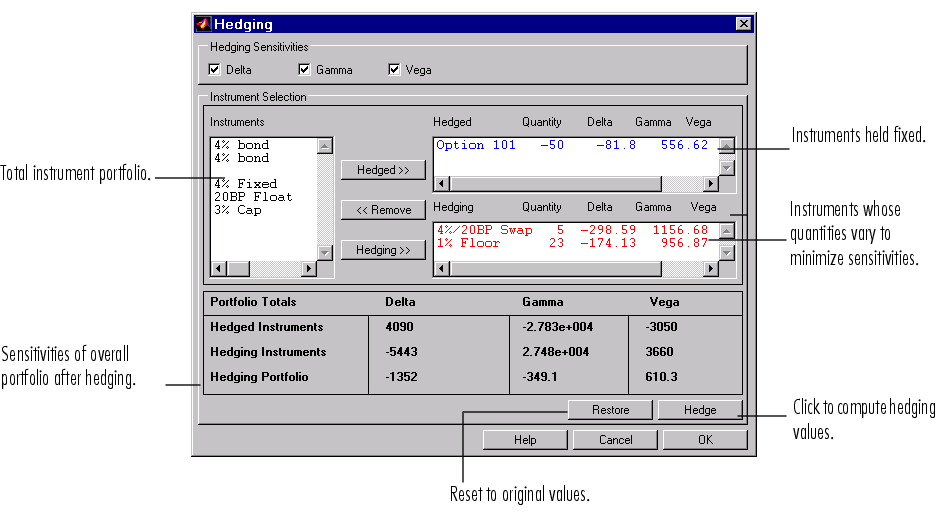This screenshot has width=941, height=522.
Task: Open Help for the Hedging dialog
Action: click(x=525, y=440)
